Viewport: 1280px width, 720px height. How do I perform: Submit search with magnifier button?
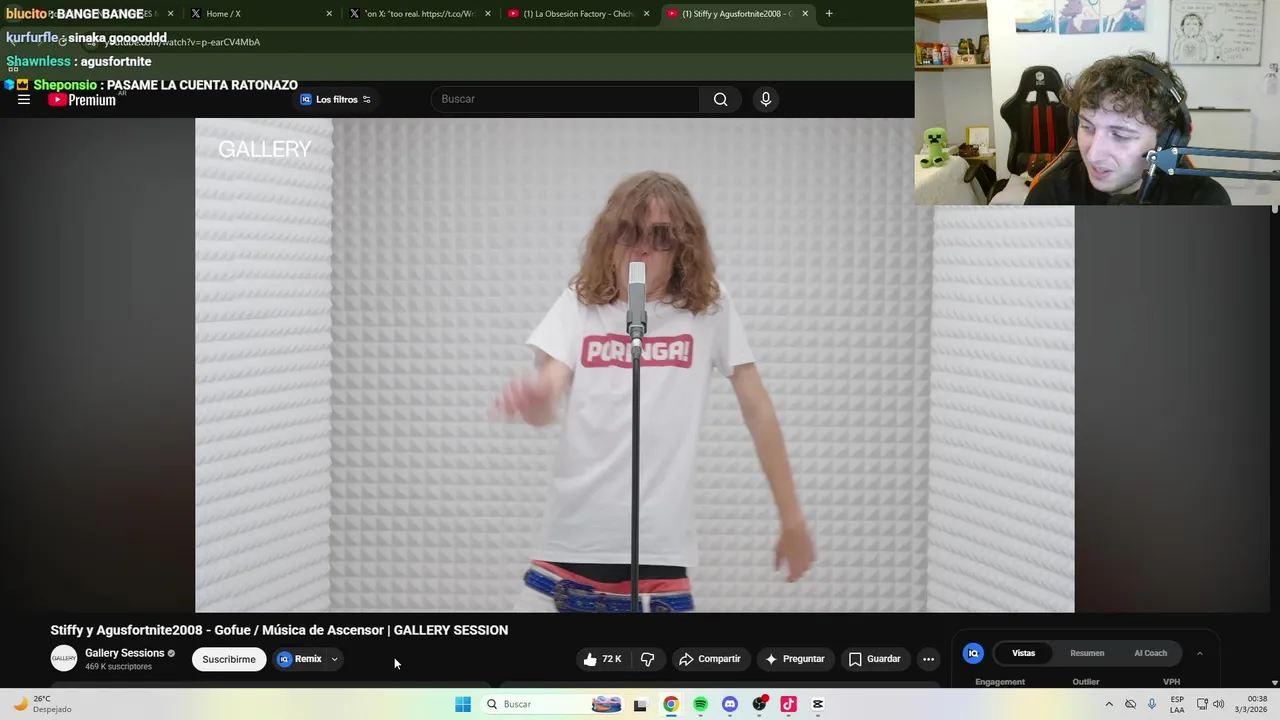coord(720,99)
